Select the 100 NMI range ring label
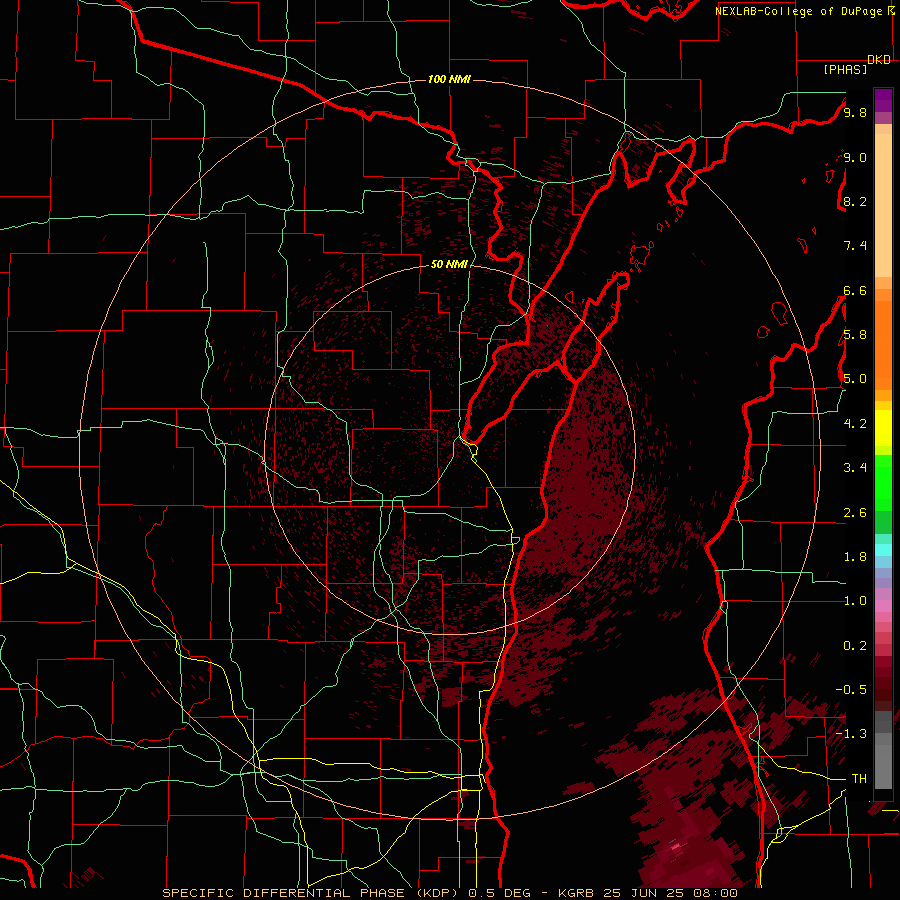 449,79
